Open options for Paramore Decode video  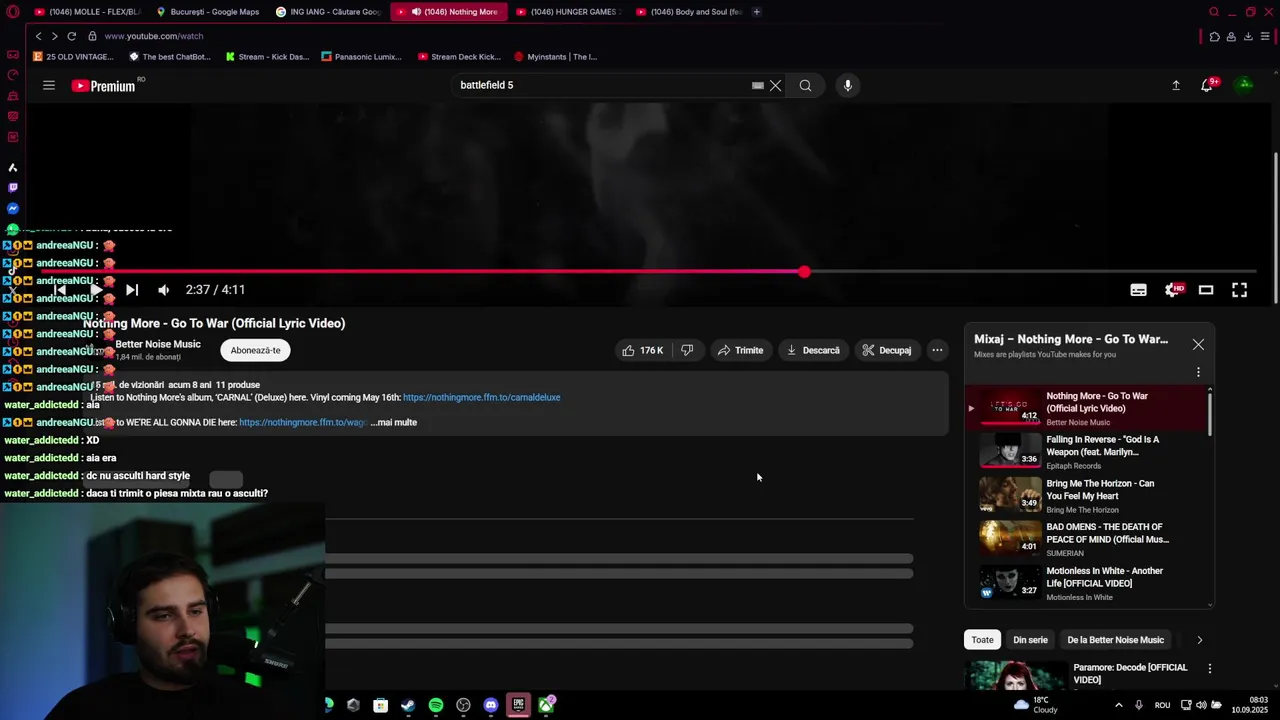1209,668
